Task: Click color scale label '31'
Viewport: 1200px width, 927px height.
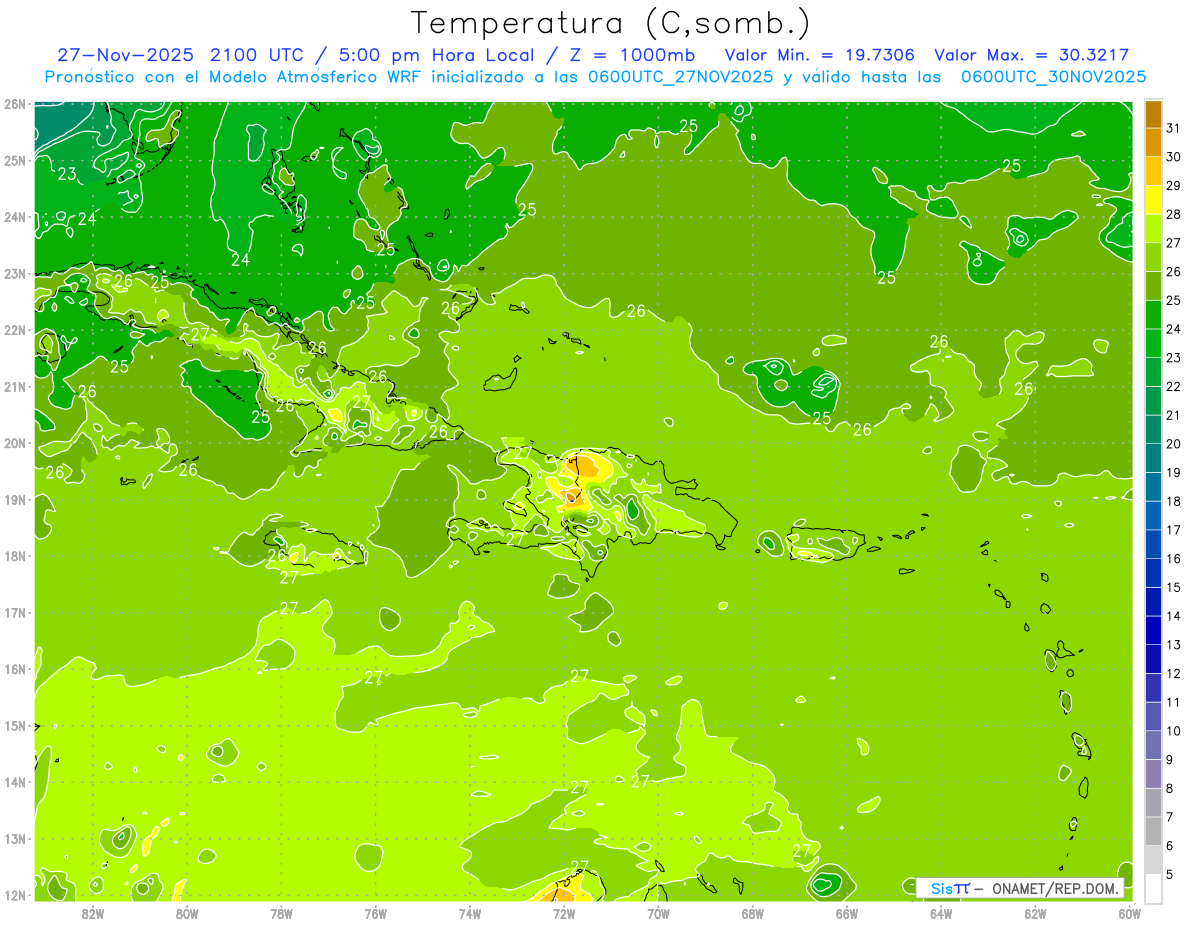Action: coord(1173,128)
